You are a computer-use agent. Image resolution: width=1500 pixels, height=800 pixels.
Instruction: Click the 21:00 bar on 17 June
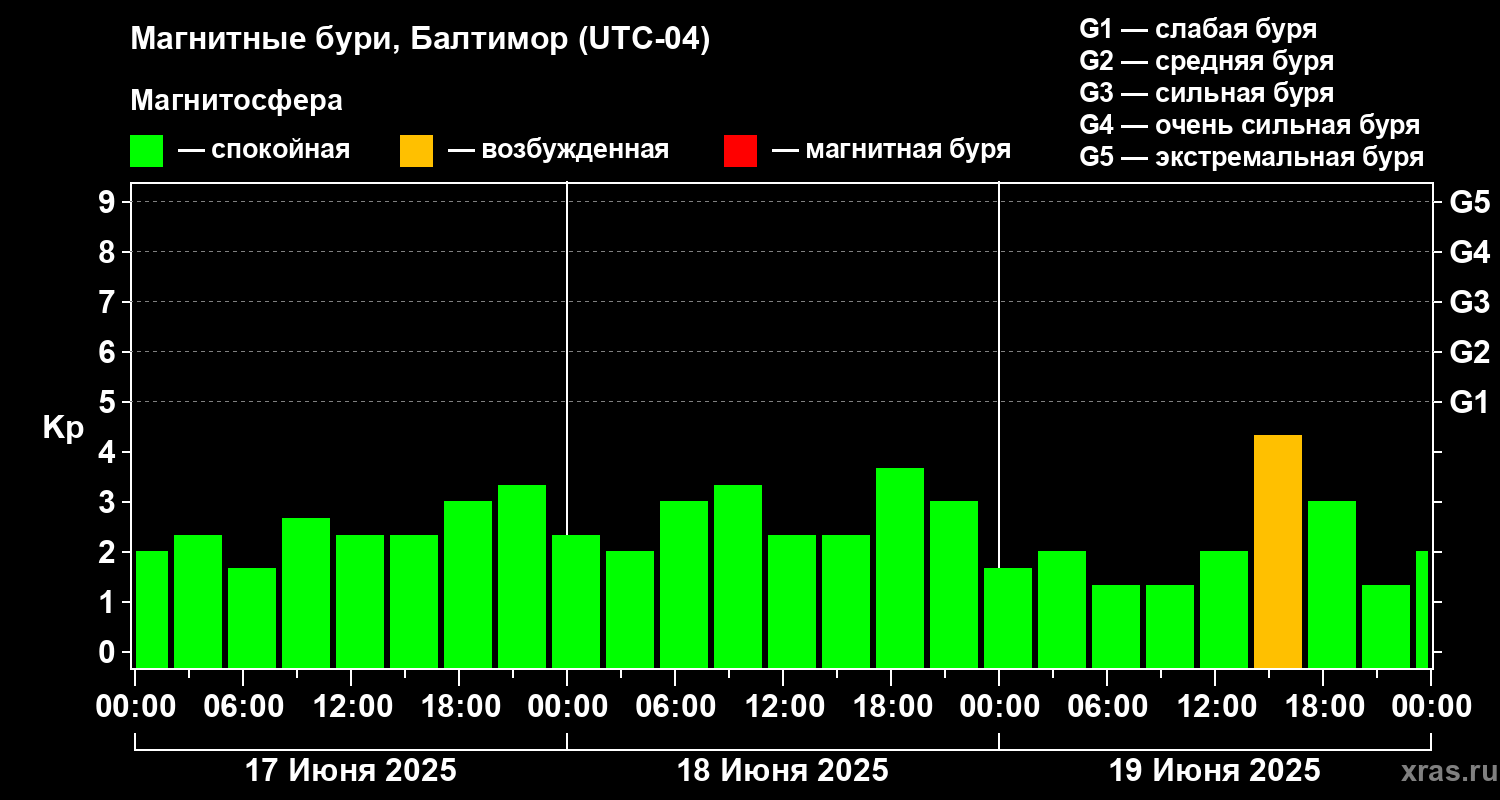[x=522, y=576]
